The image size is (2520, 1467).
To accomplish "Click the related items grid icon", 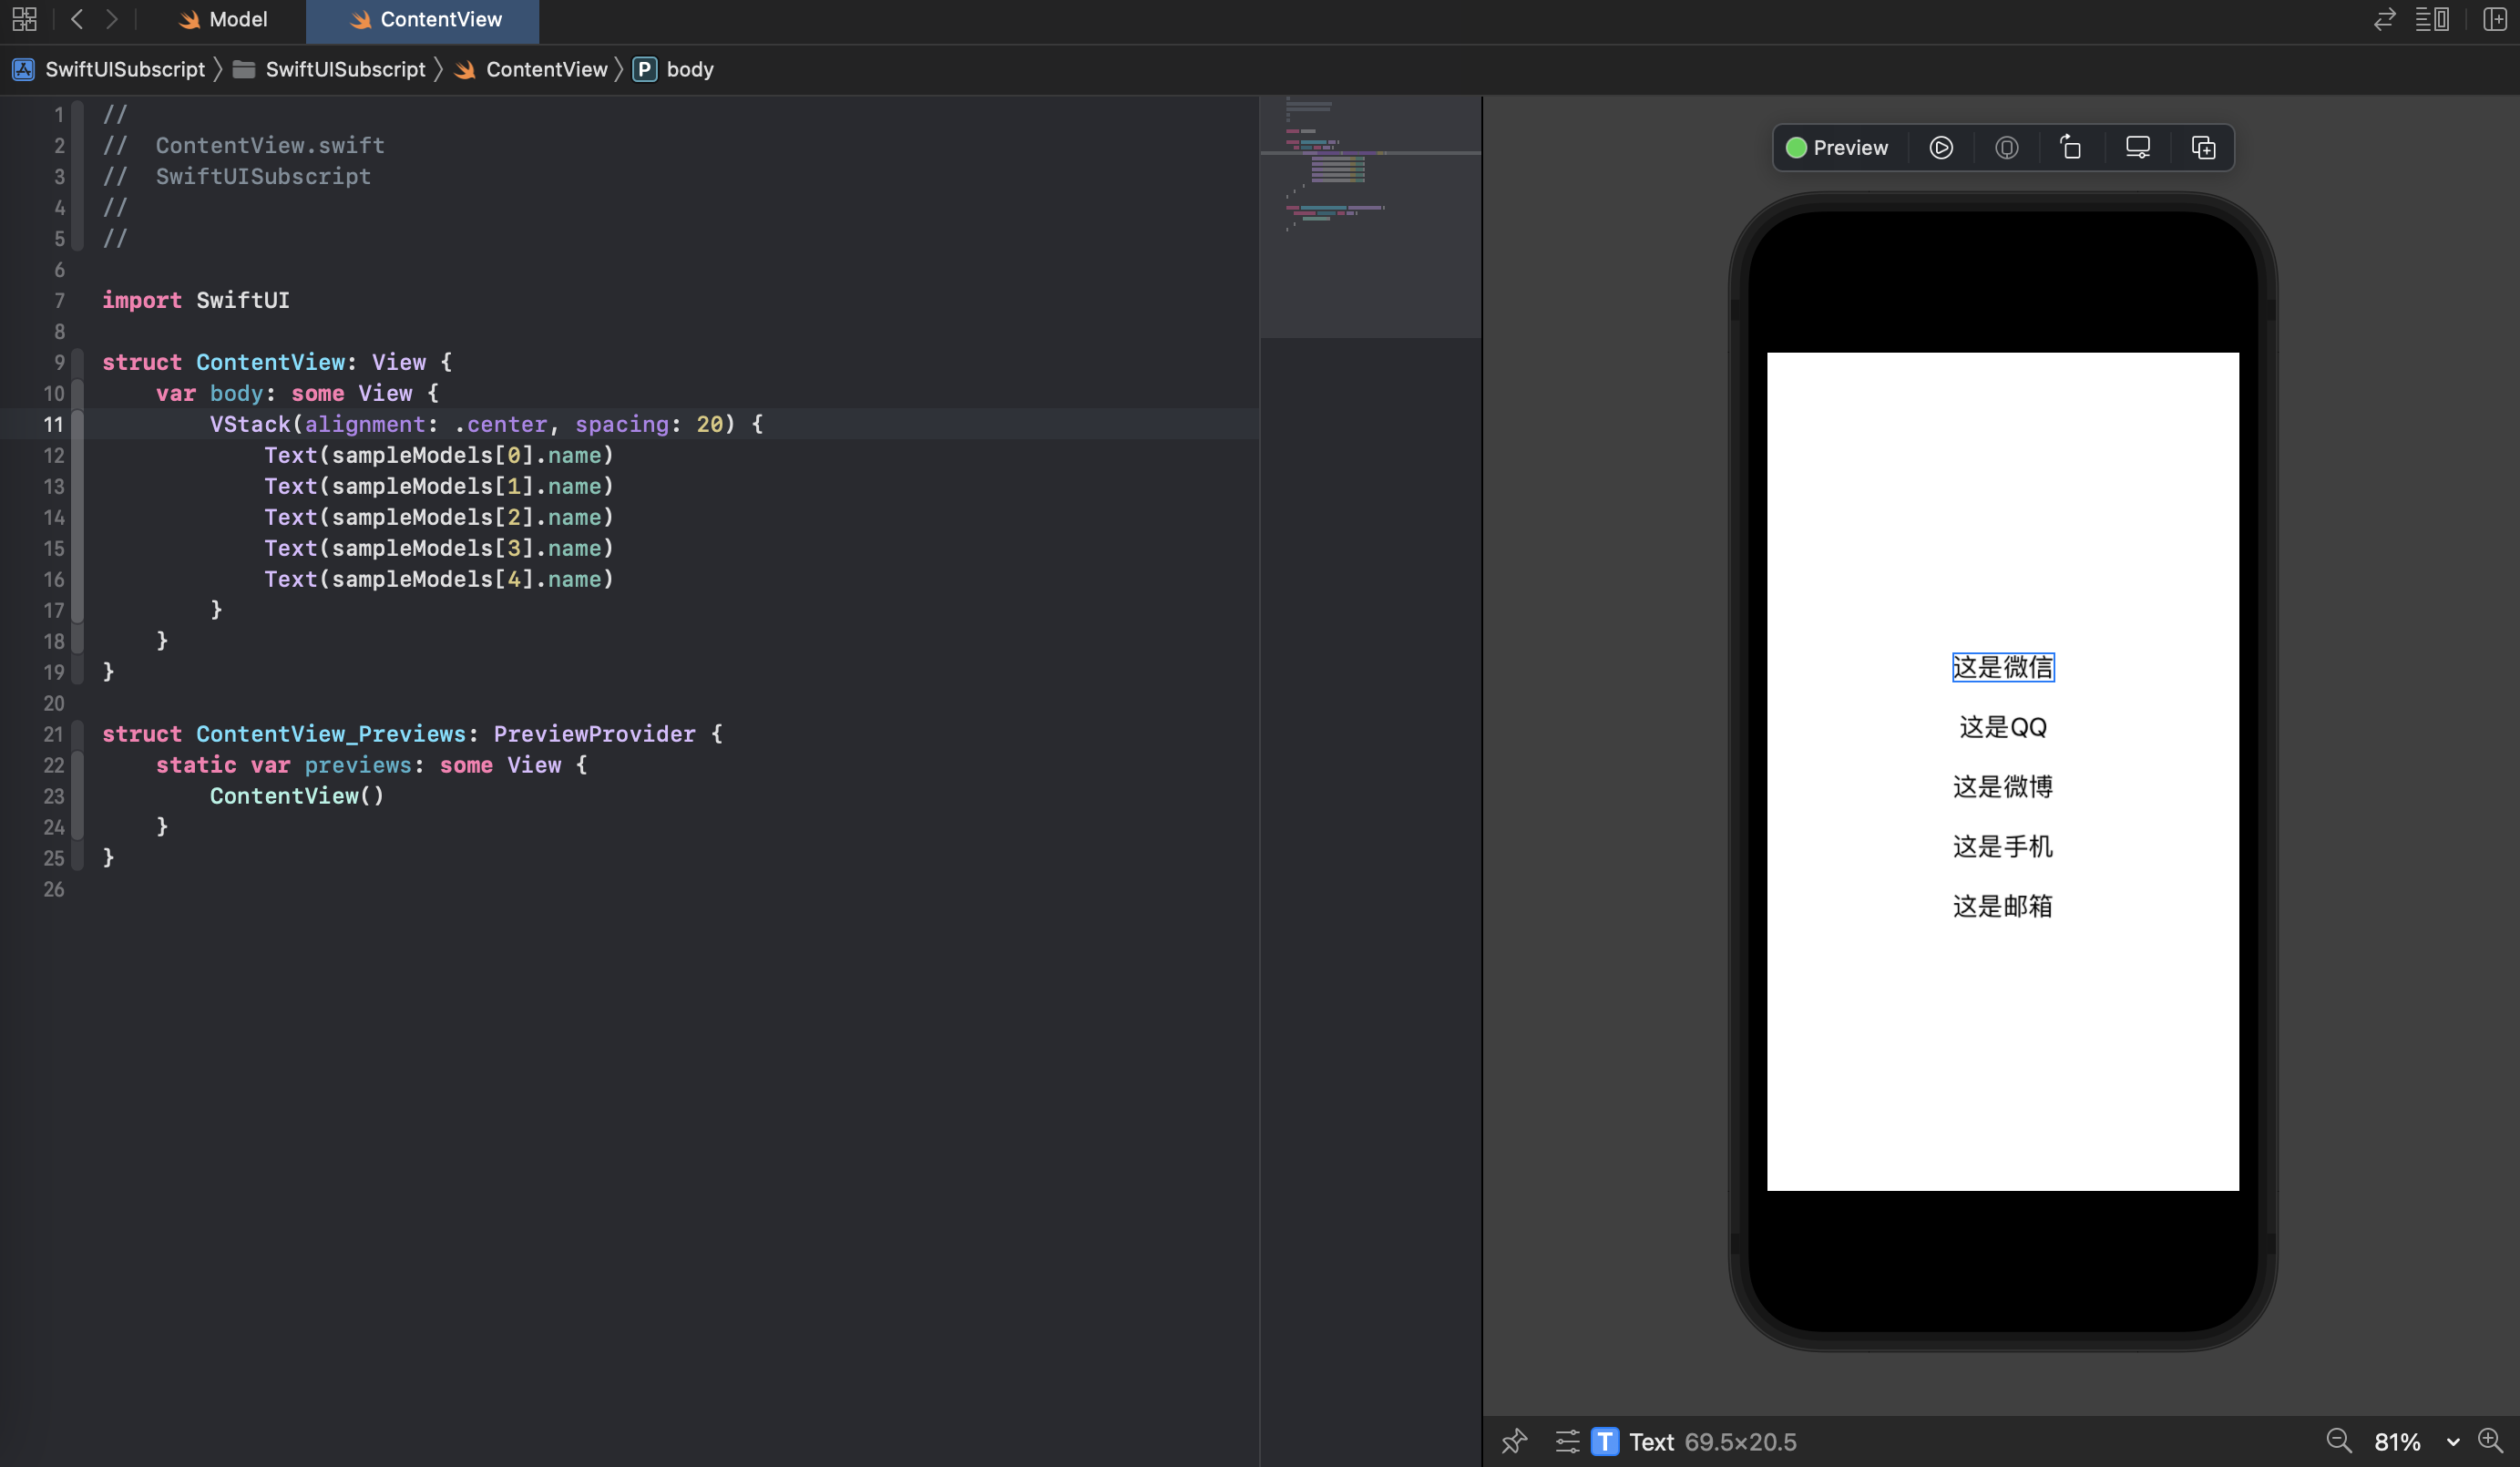I will (x=24, y=19).
